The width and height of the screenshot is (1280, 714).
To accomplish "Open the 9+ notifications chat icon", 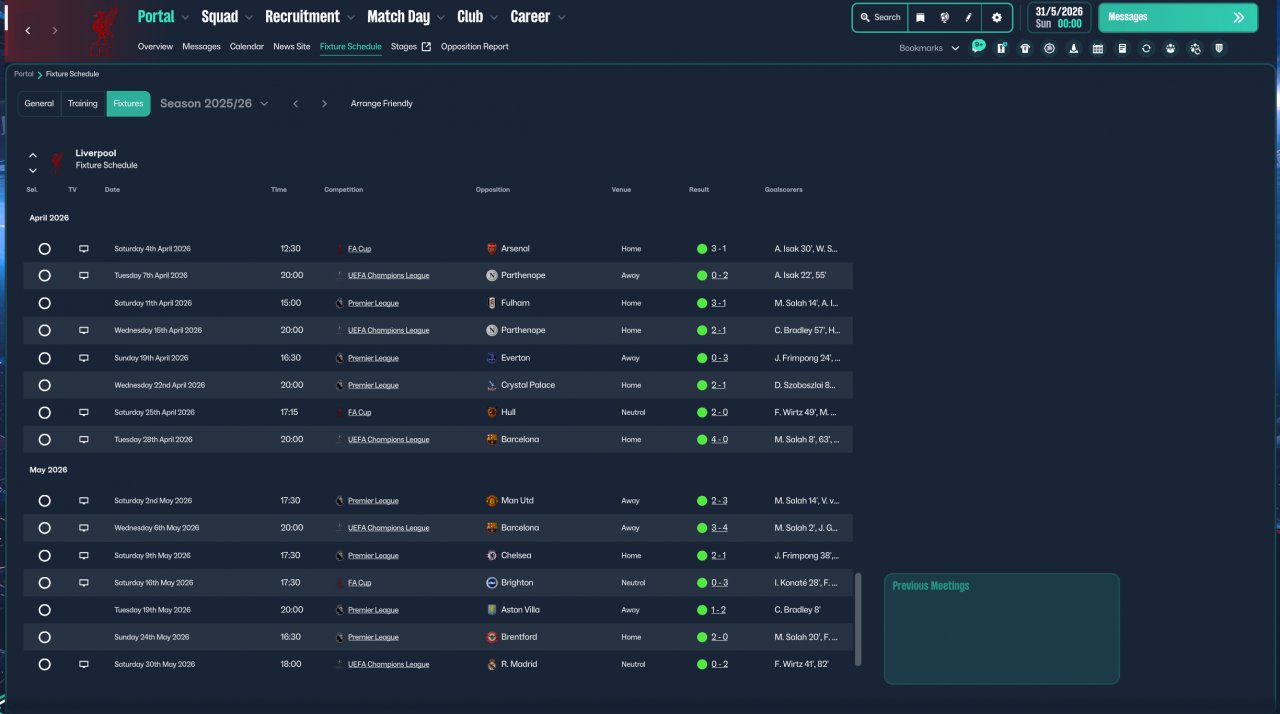I will coord(977,47).
